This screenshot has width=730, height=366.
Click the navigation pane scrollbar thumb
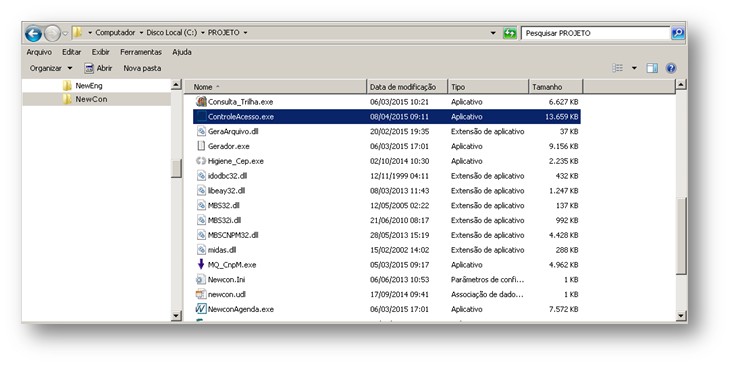(x=176, y=168)
